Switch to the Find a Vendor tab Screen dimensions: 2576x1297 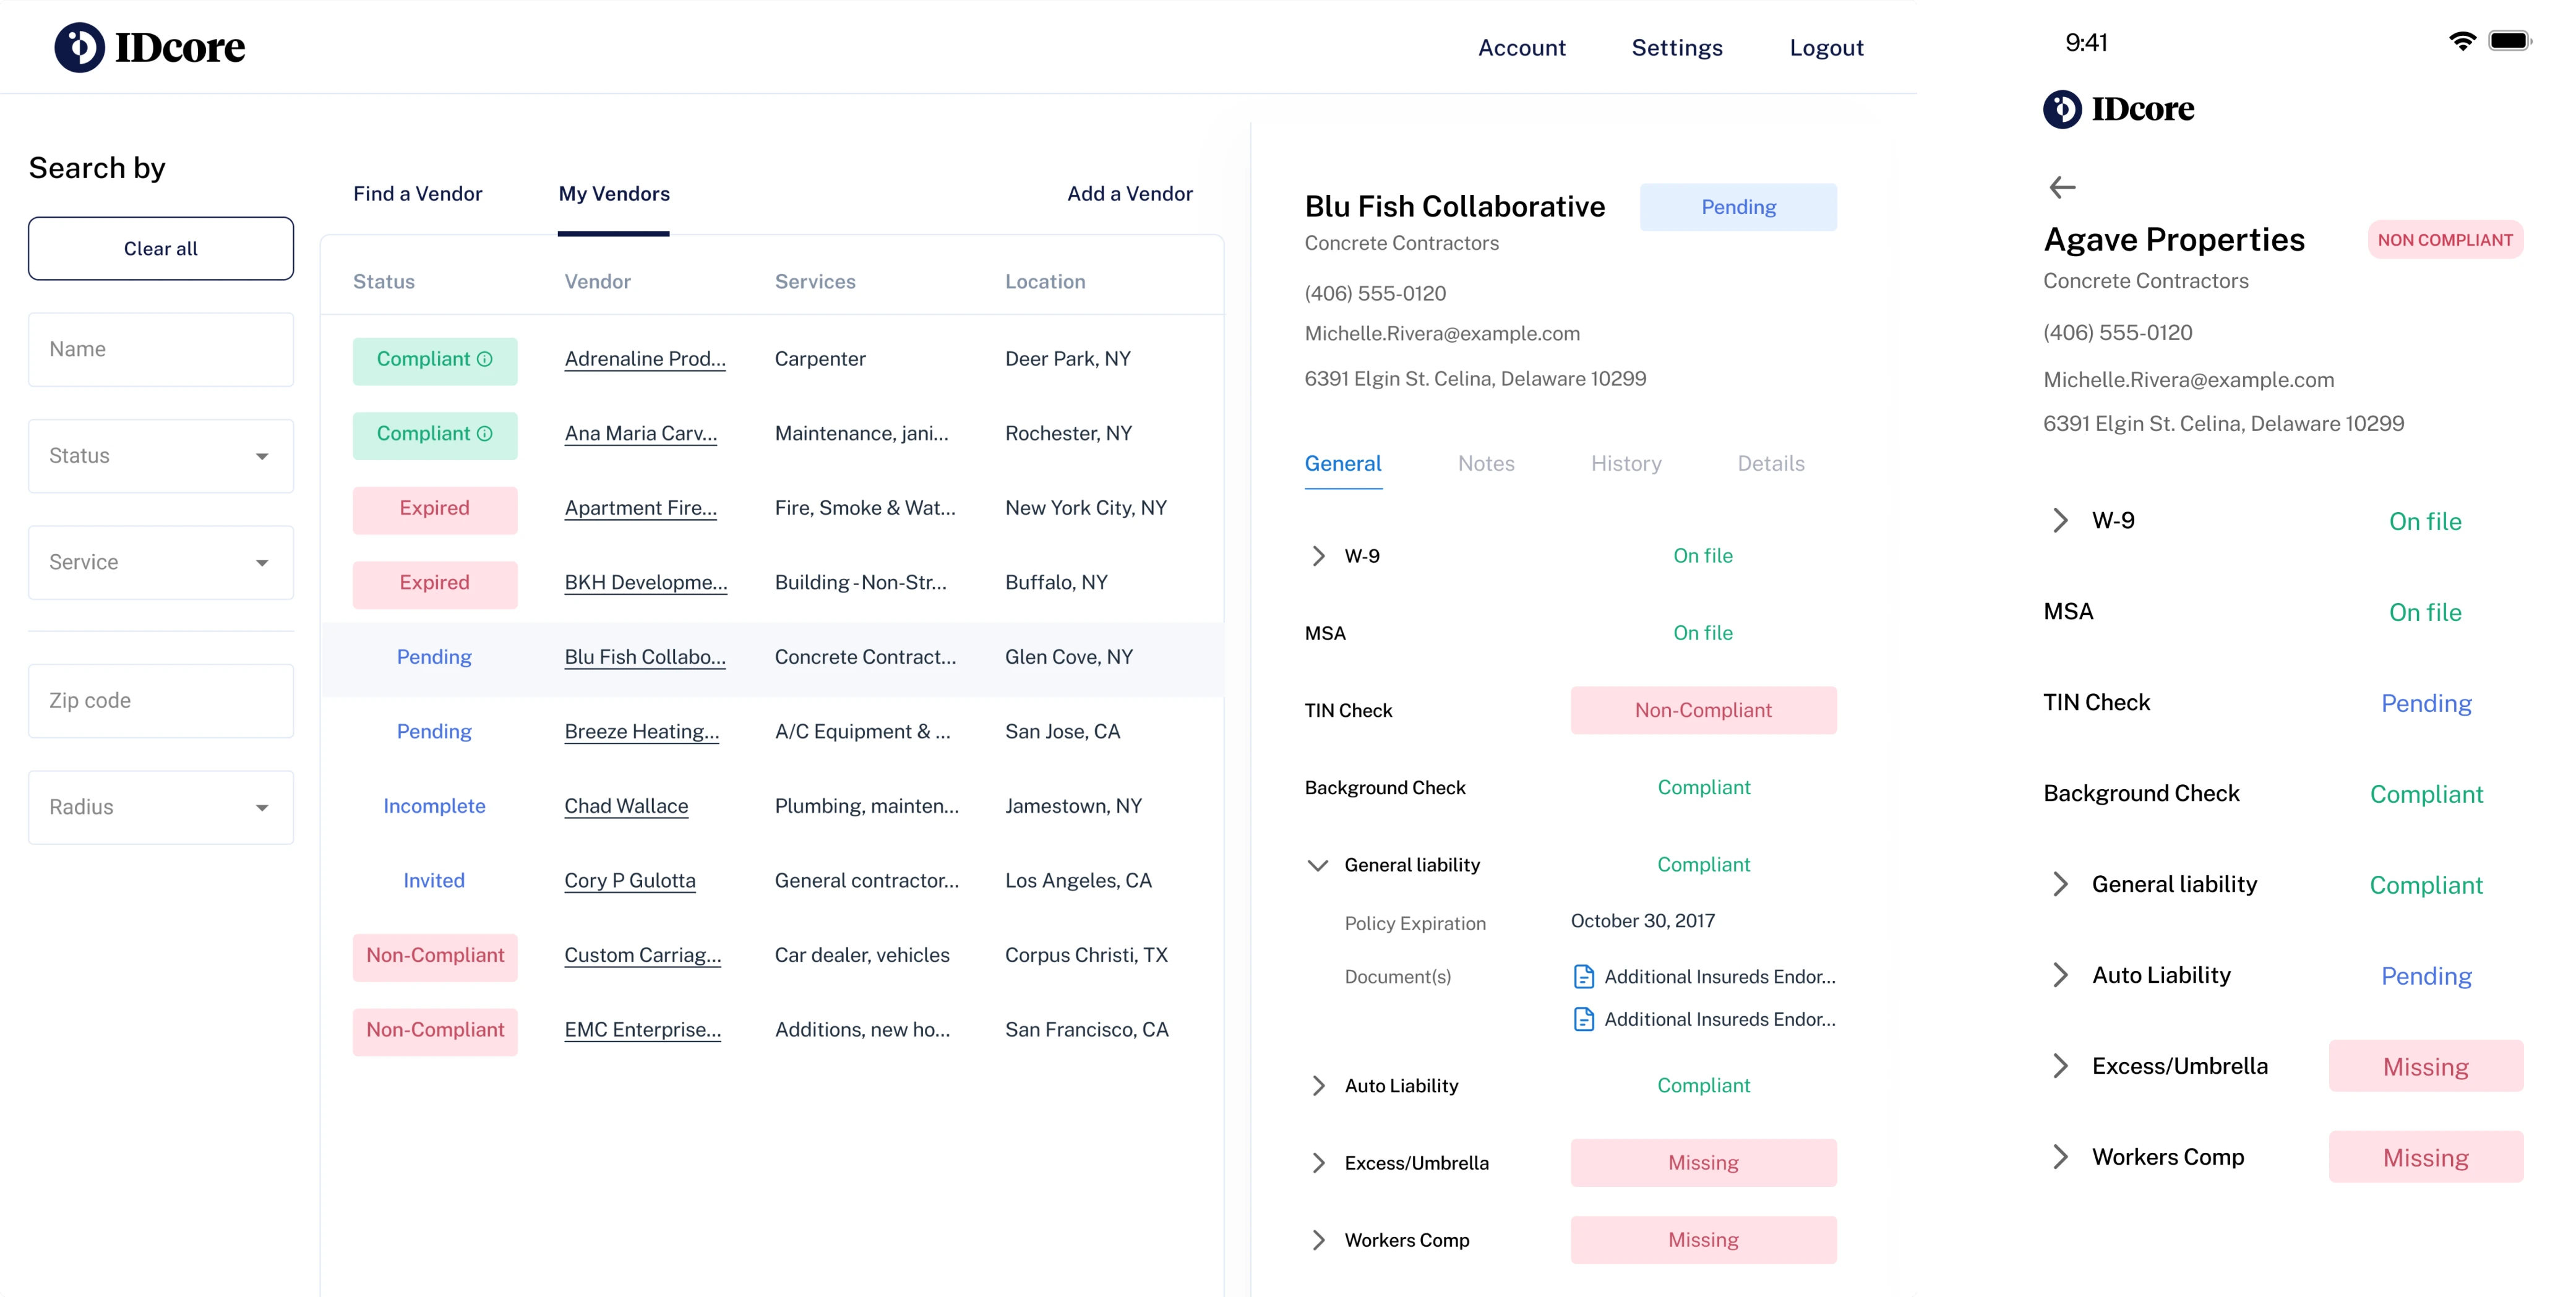pyautogui.click(x=417, y=194)
